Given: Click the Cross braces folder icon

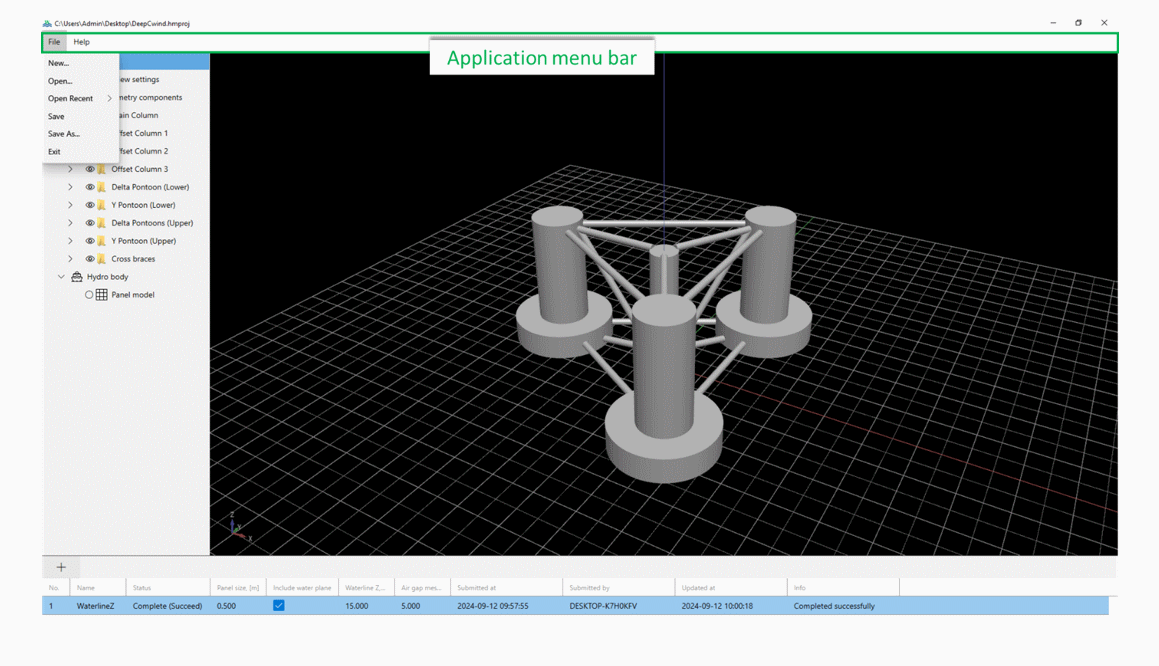Looking at the screenshot, I should pyautogui.click(x=102, y=259).
